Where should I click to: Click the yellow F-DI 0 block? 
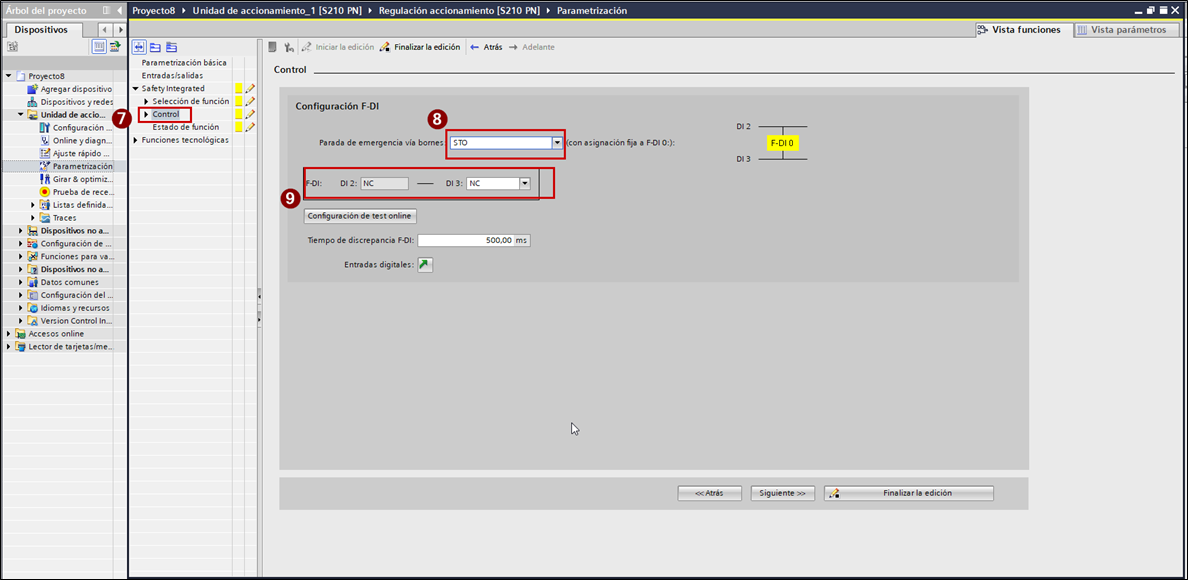[x=781, y=143]
